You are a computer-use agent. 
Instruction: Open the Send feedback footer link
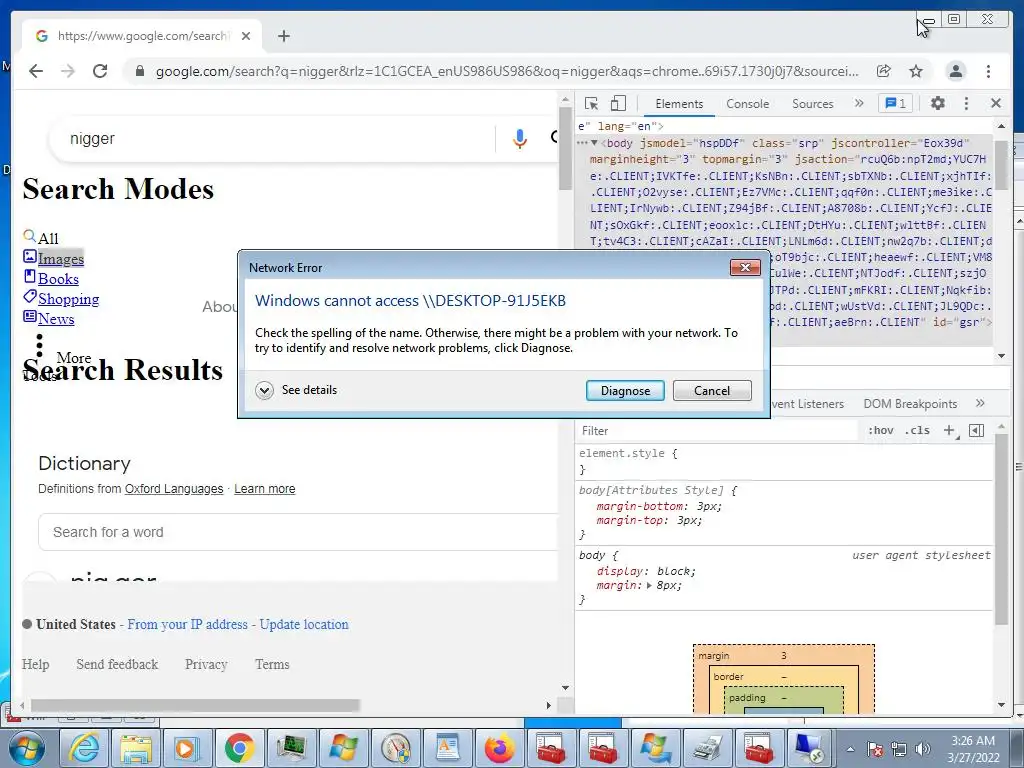[117, 664]
